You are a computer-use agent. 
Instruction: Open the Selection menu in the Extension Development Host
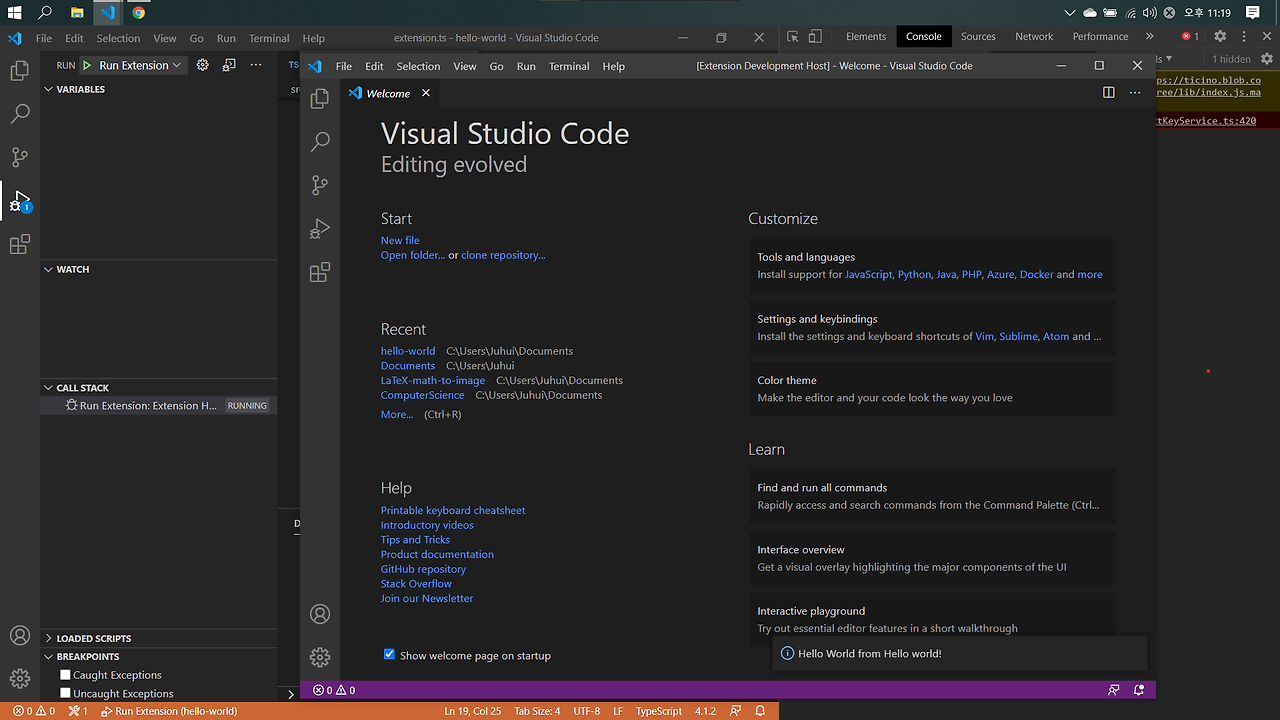tap(418, 66)
